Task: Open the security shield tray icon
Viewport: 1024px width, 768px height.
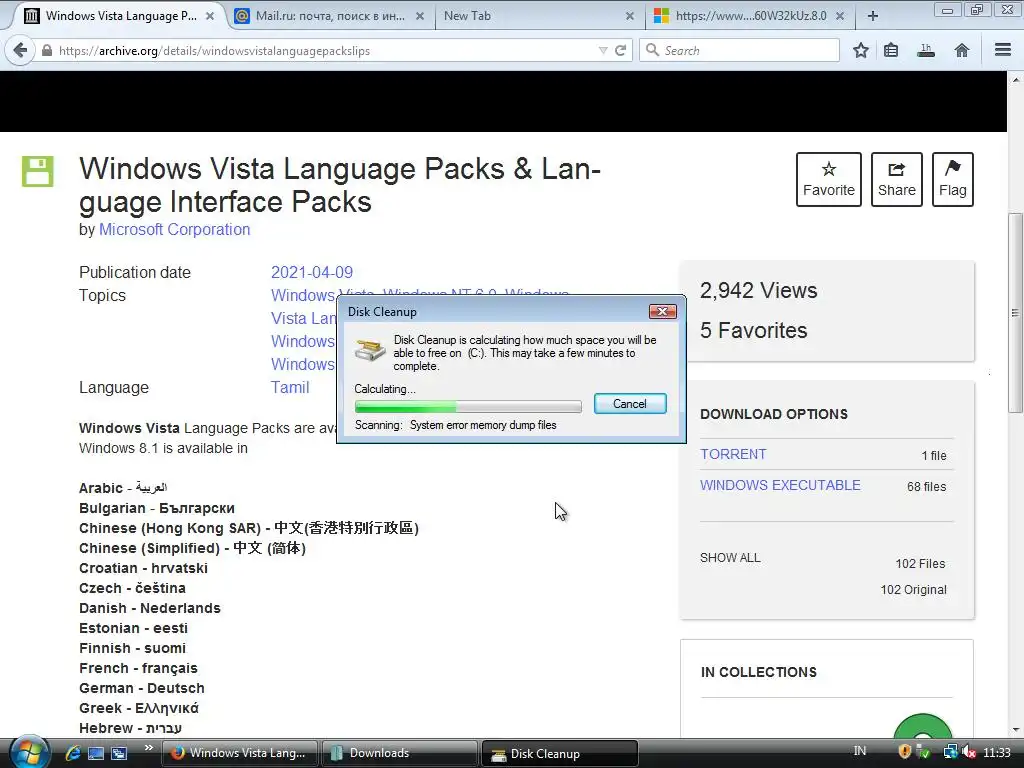Action: (904, 752)
